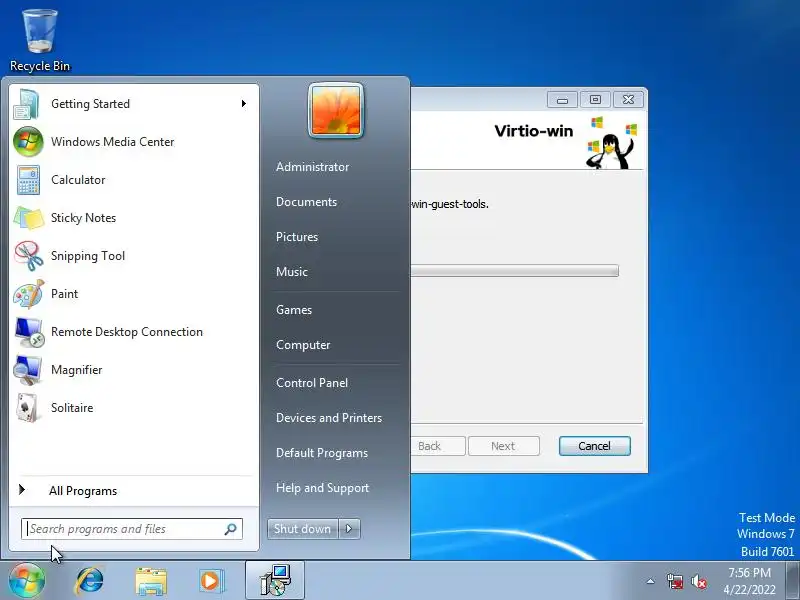800x600 pixels.
Task: Open the Solitaire cards icon
Action: coord(28,408)
